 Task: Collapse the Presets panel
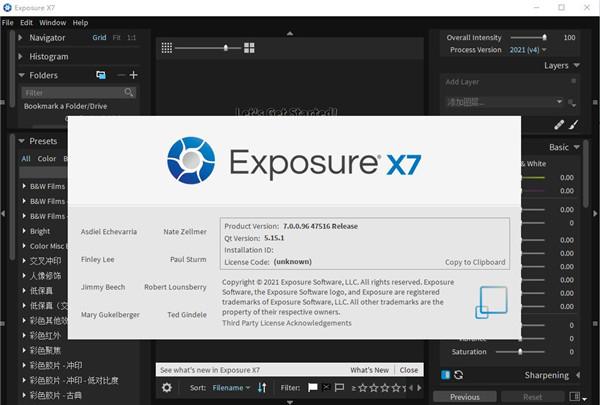[21, 141]
